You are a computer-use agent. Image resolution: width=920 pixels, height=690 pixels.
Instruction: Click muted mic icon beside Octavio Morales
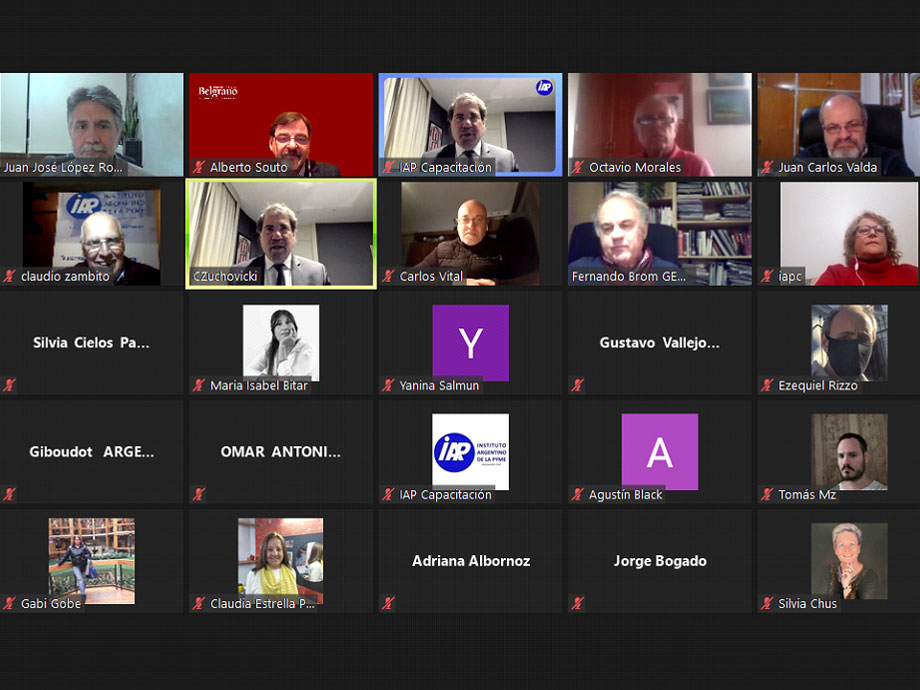tap(578, 168)
